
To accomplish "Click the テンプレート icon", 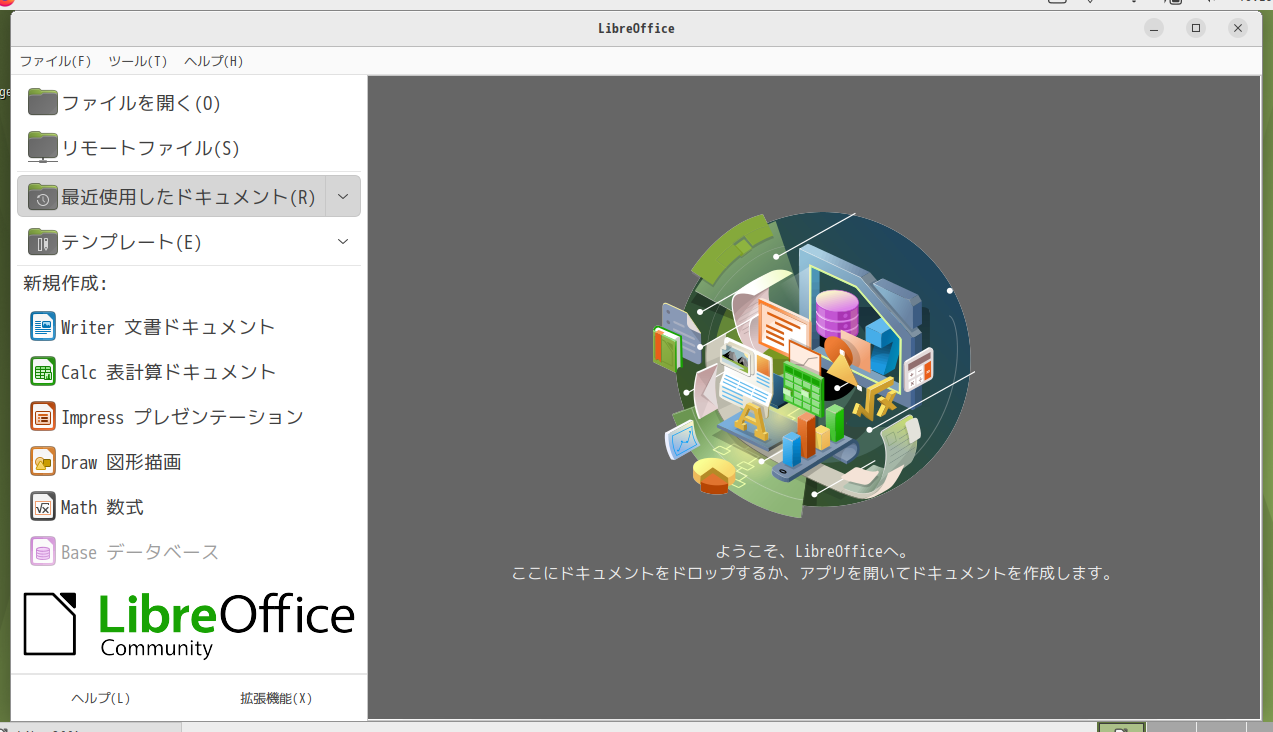I will click(43, 241).
